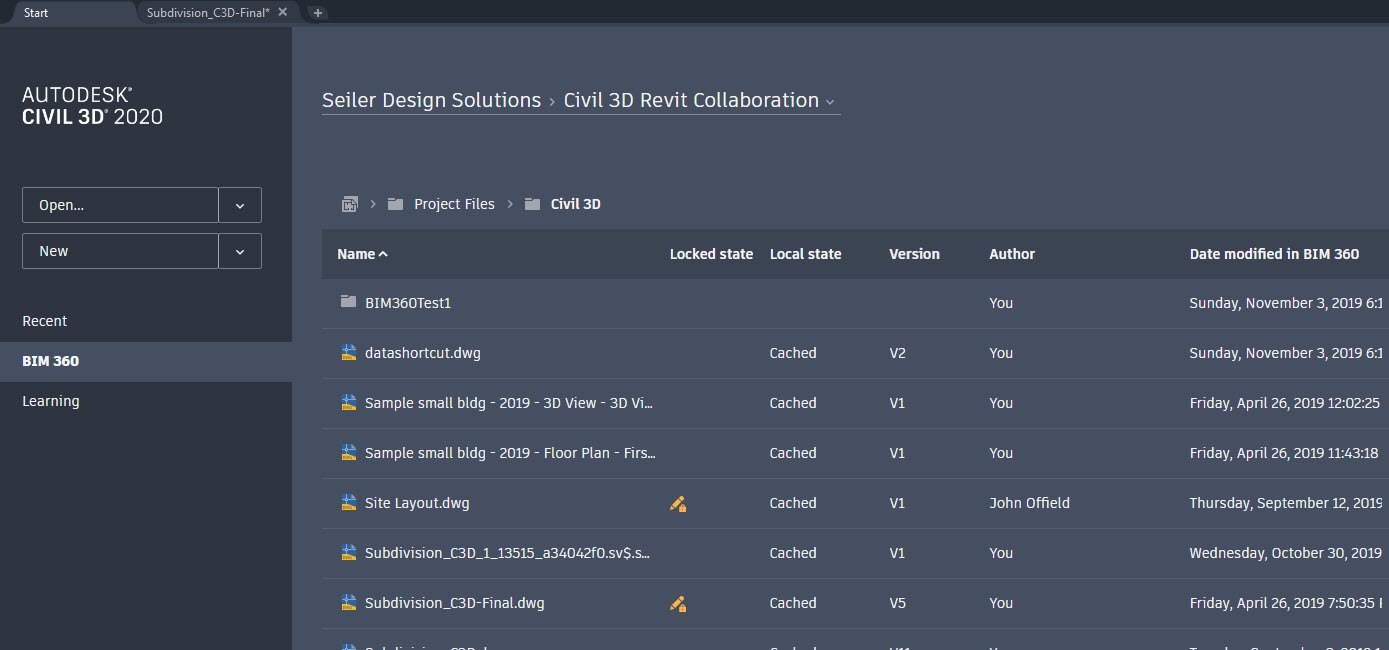This screenshot has height=650, width=1389.
Task: Open Civil 3D Revit Collaboration project dropdown
Action: click(830, 102)
